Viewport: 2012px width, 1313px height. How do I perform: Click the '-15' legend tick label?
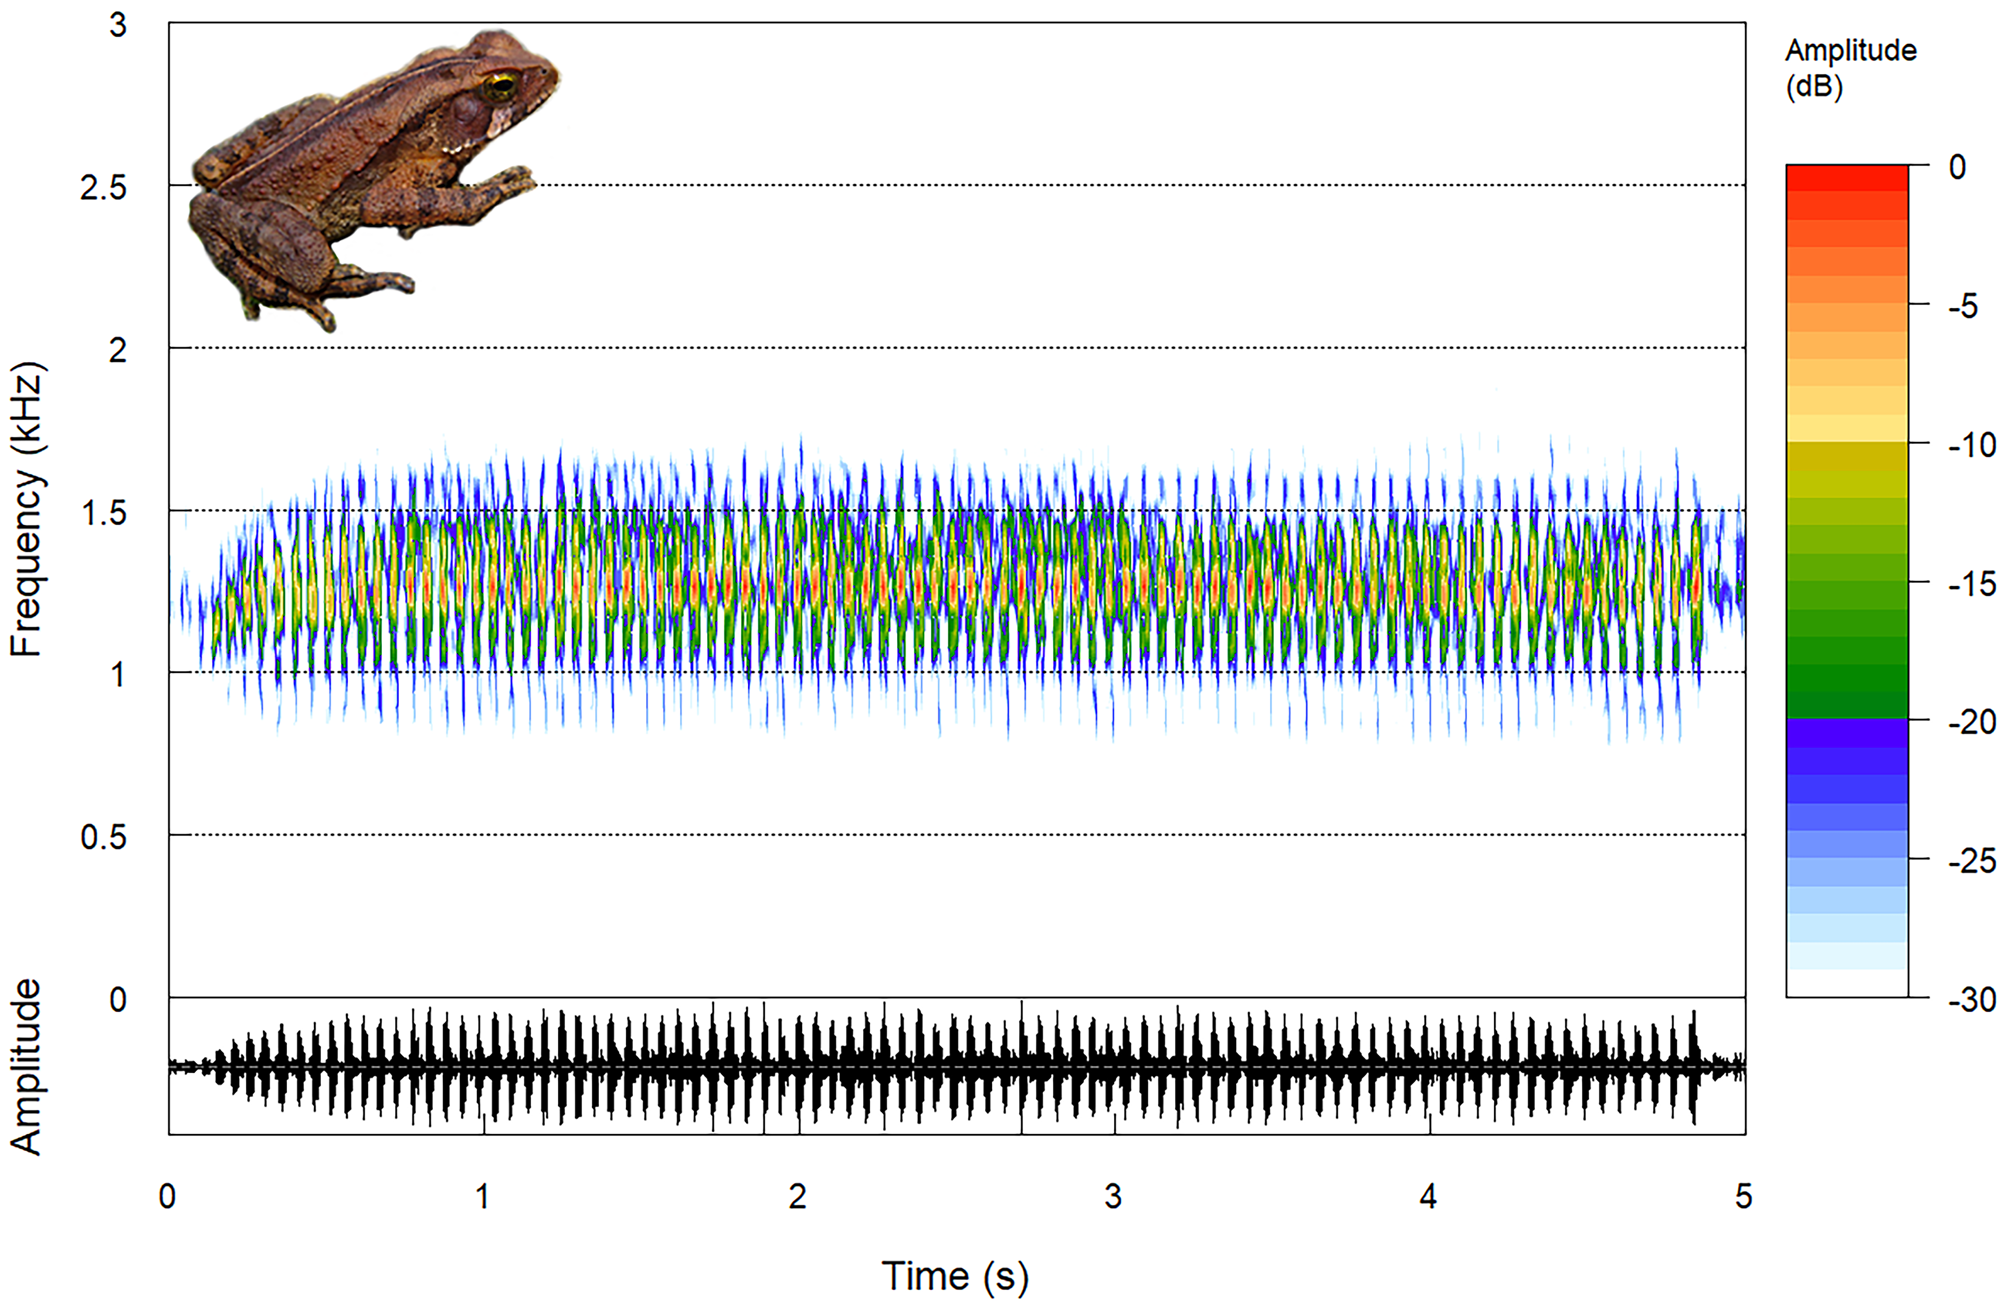coord(1971,584)
